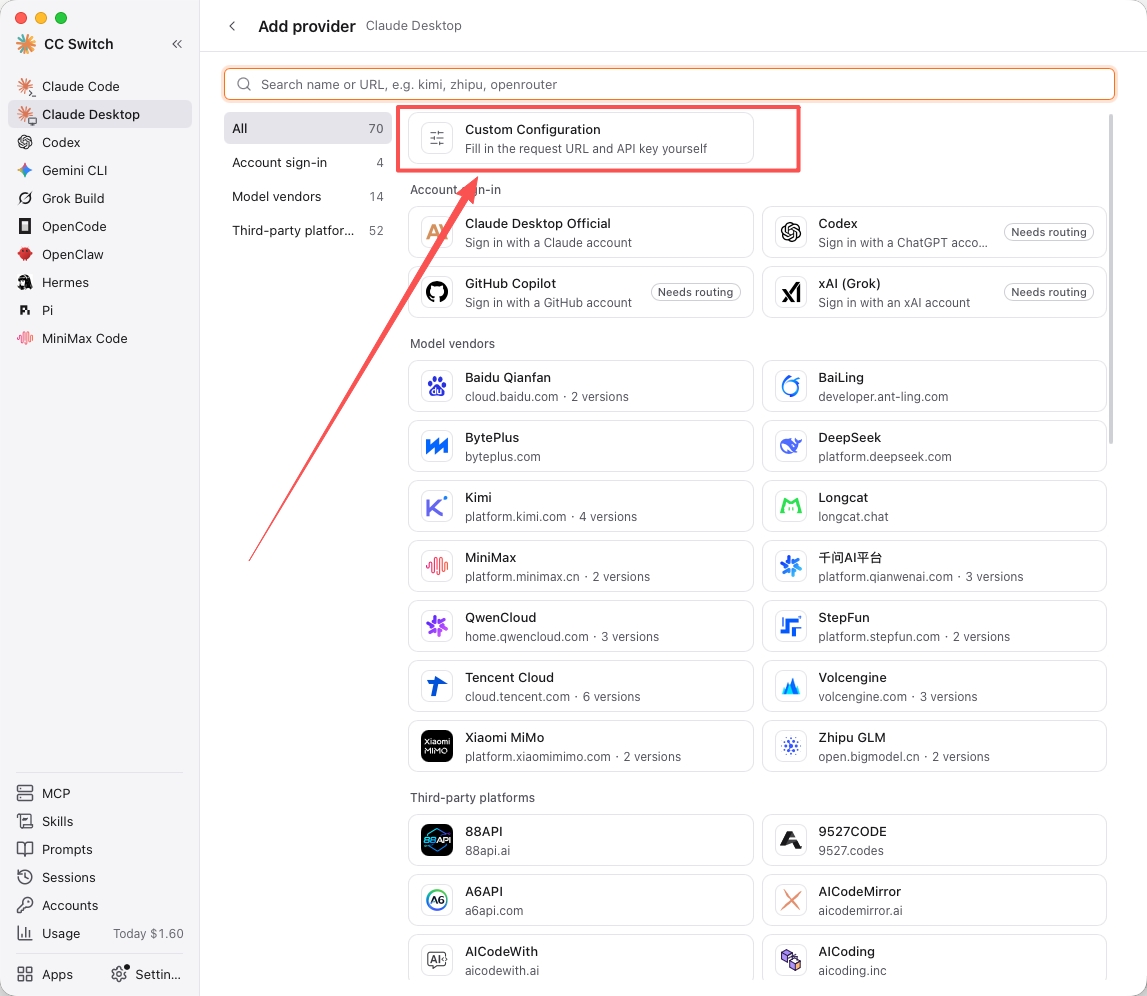
Task: Filter by Account sign-in category
Action: point(307,162)
